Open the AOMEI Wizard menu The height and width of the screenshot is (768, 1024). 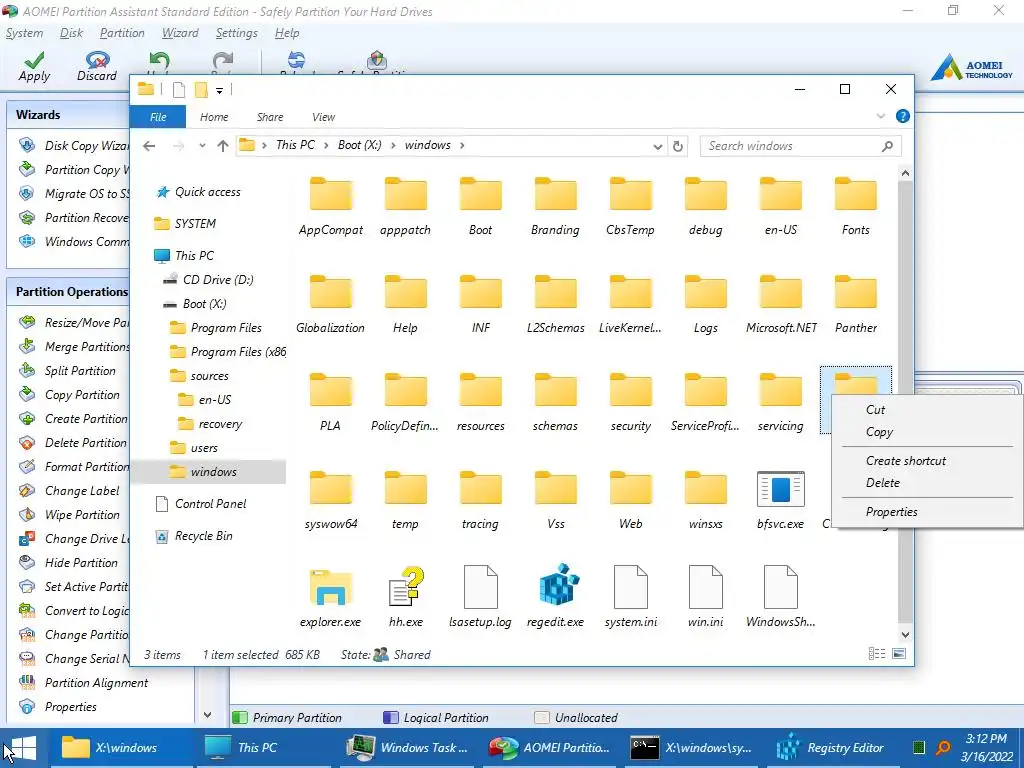[x=180, y=33]
